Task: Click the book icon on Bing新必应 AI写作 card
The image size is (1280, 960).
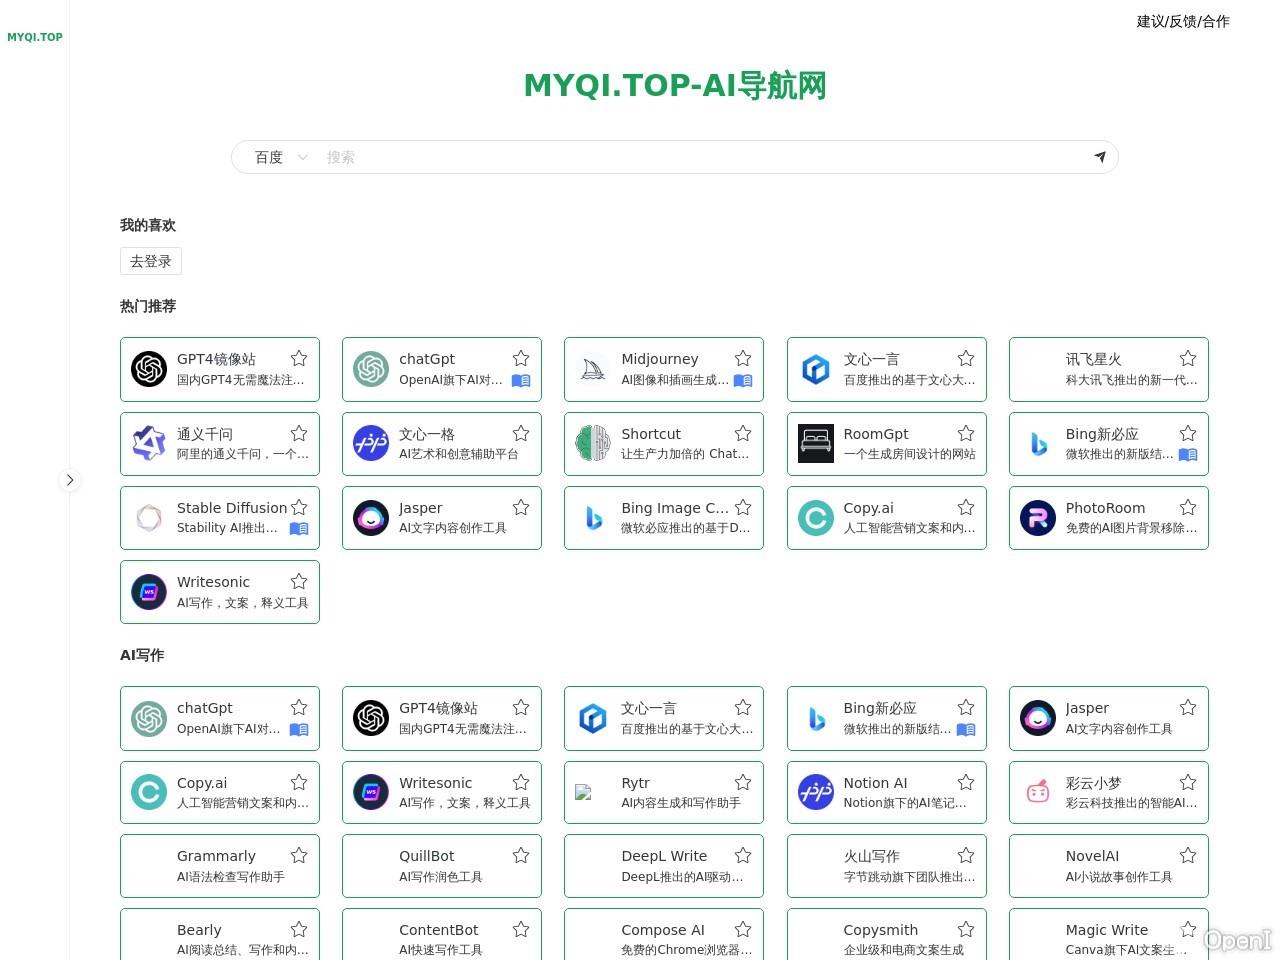Action: pos(966,729)
